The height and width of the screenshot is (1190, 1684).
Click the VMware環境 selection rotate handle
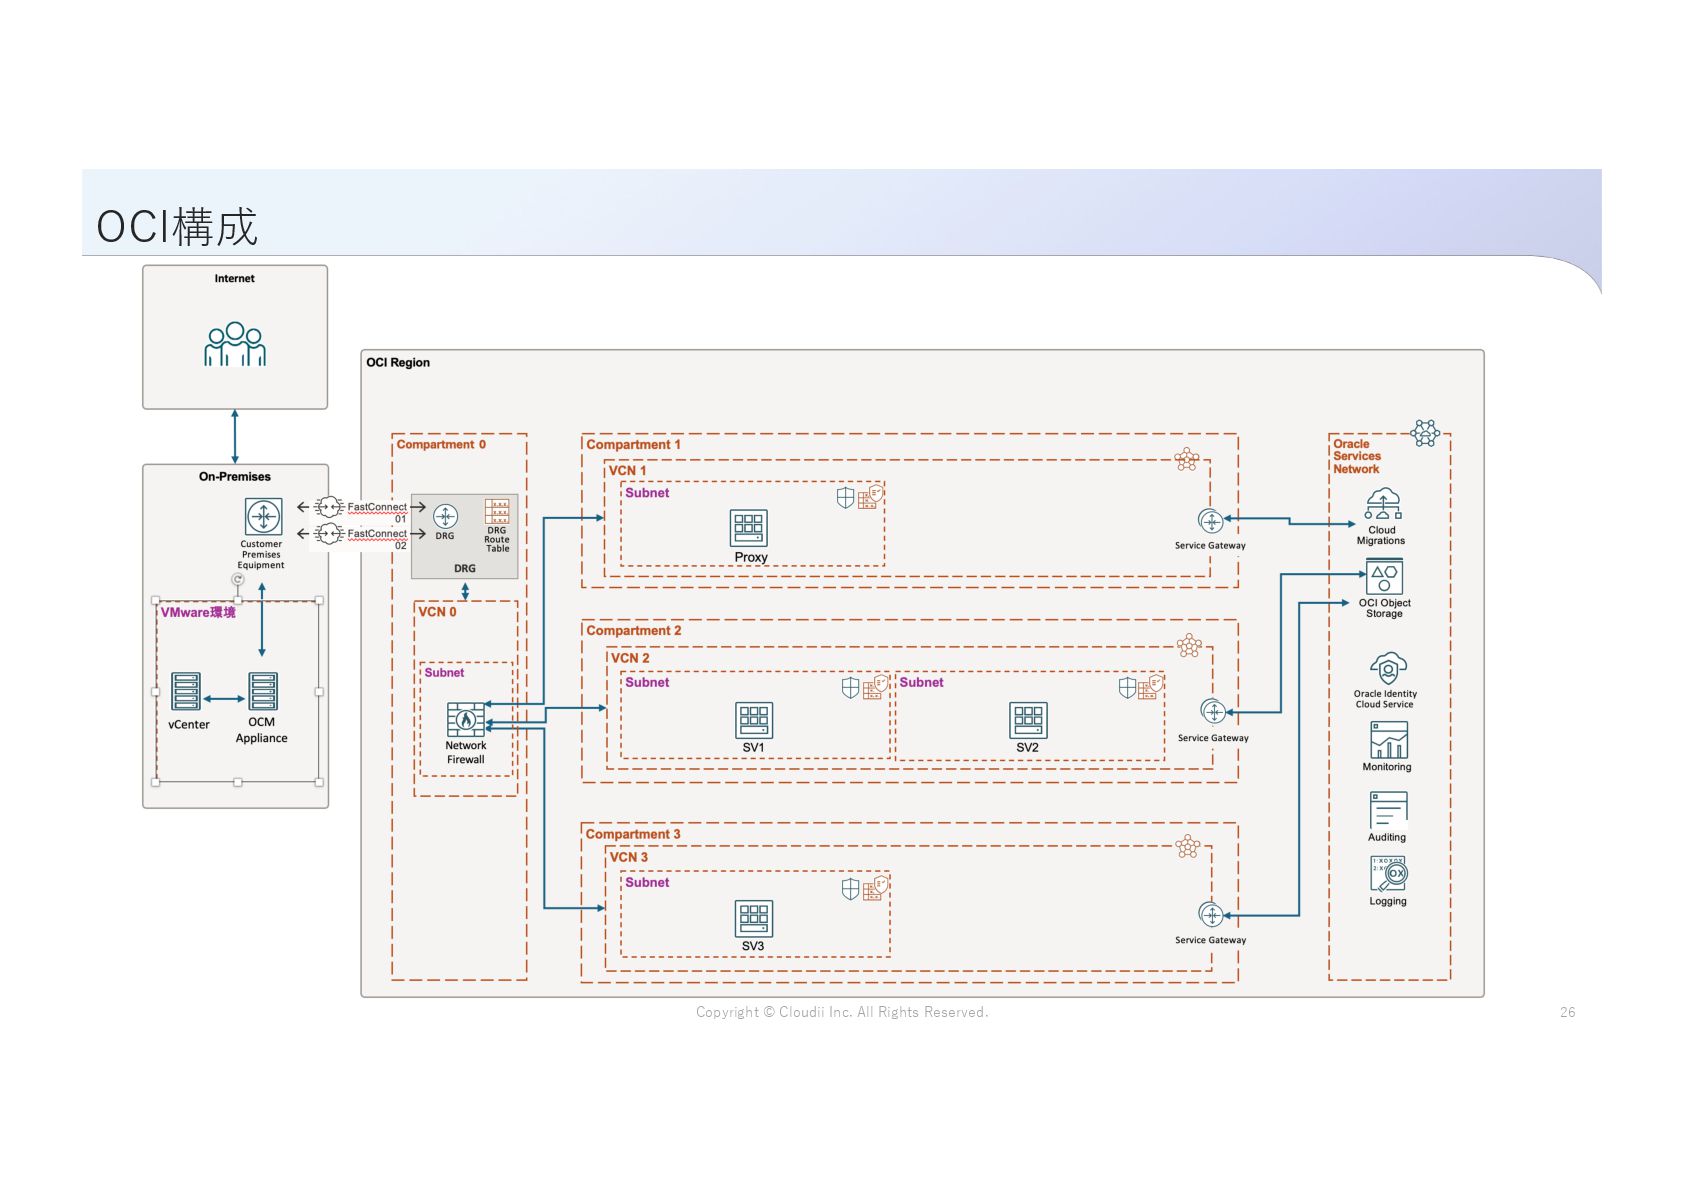pos(238,579)
